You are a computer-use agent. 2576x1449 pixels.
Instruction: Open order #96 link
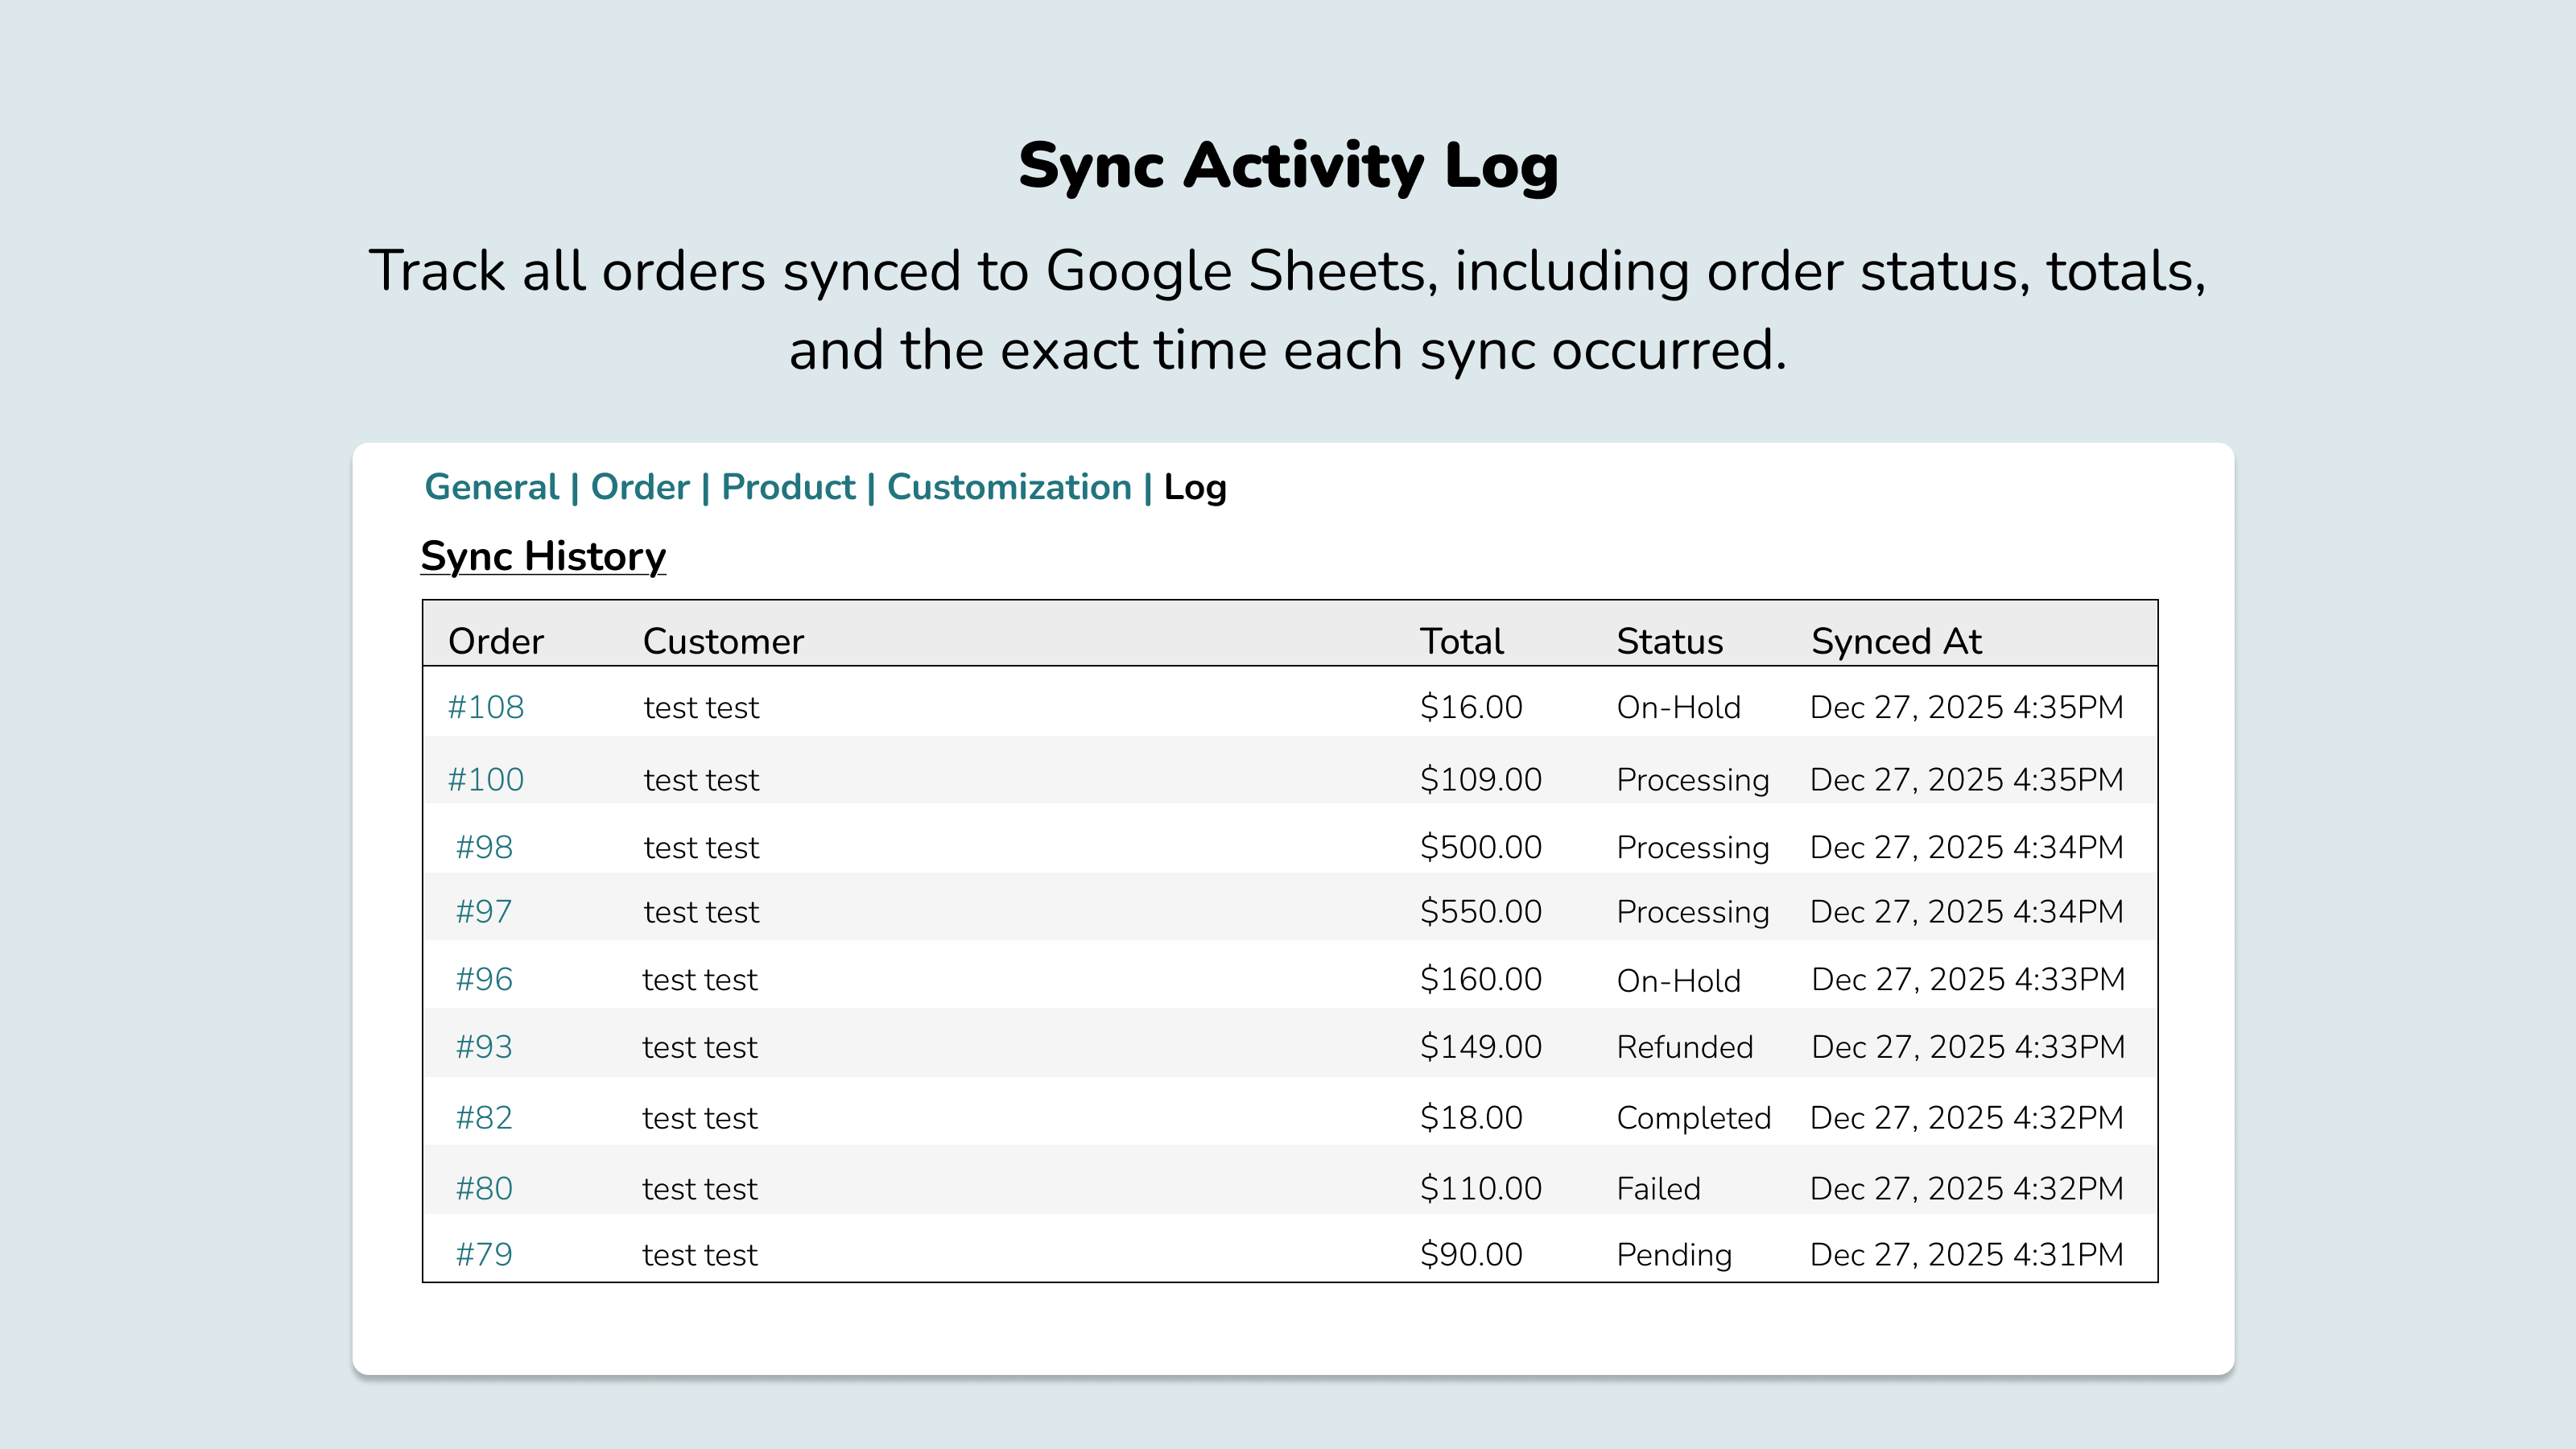coord(484,979)
